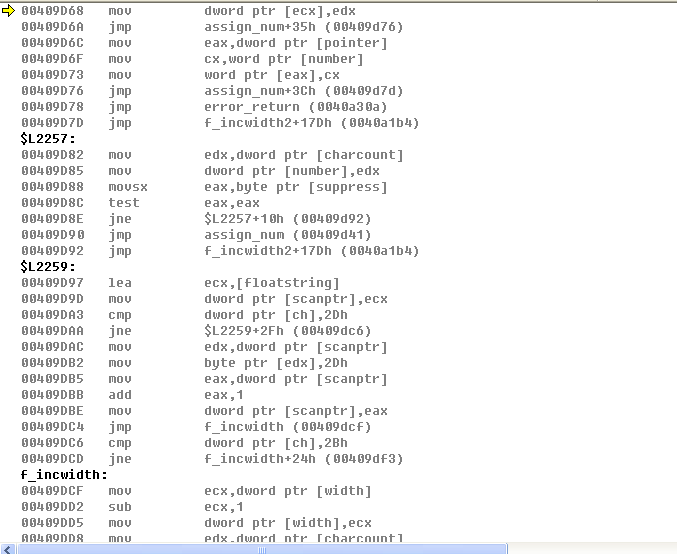Click the add mnemonic at 00409DBB
This screenshot has width=677, height=554.
[120, 394]
